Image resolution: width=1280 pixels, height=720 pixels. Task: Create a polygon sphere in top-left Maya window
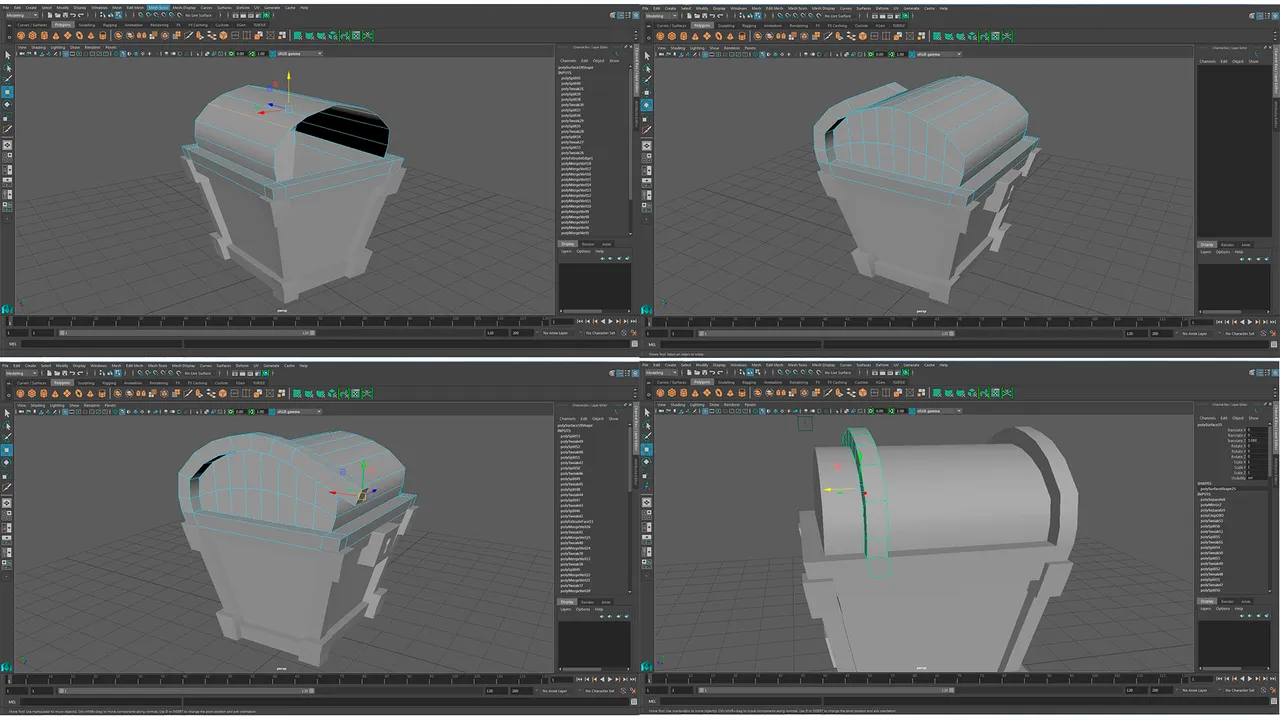(x=20, y=34)
